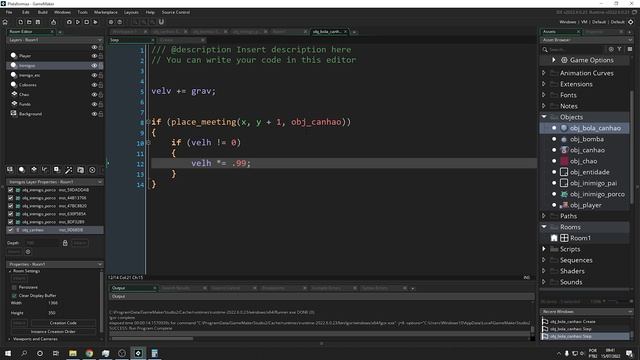Expand the Animation Curves folder
Viewport: 640px width, 360px height.
click(544, 73)
